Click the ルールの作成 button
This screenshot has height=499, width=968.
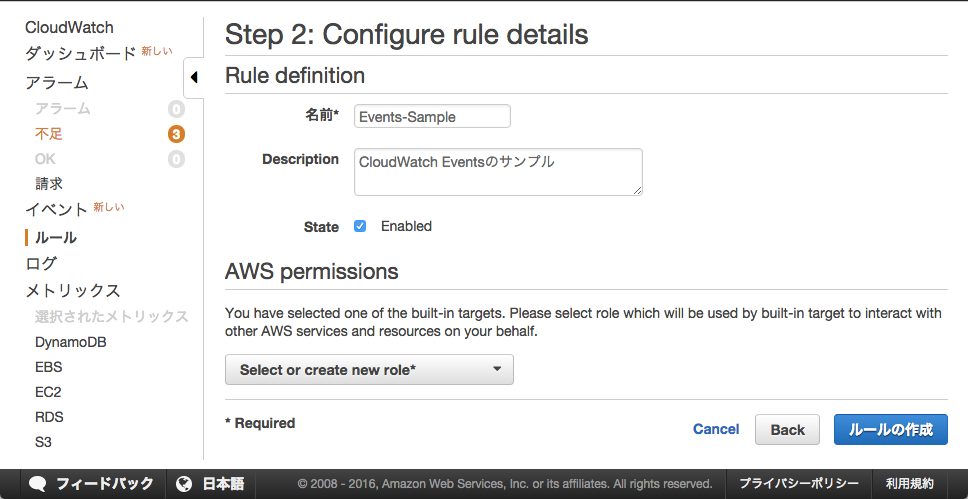[890, 430]
